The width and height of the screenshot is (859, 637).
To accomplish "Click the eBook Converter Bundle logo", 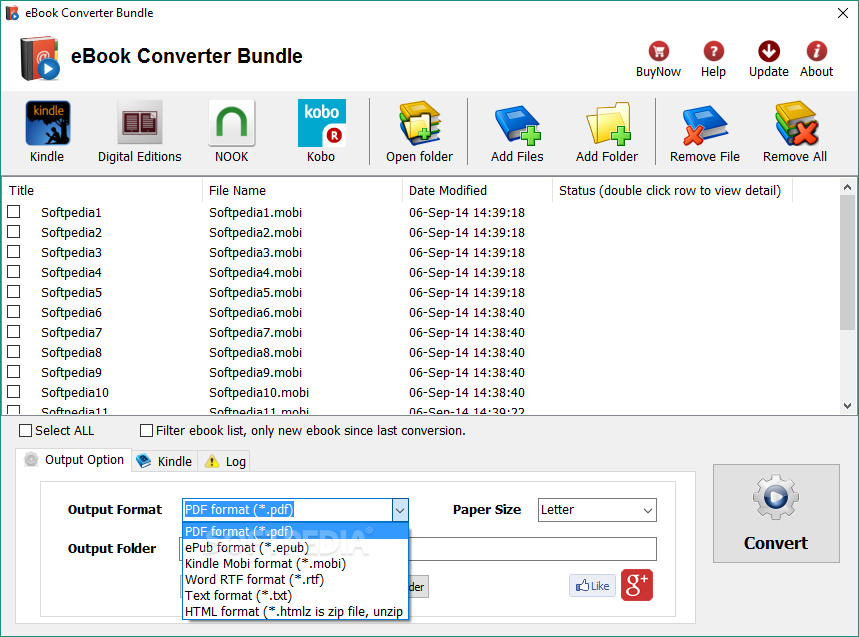I will 40,58.
